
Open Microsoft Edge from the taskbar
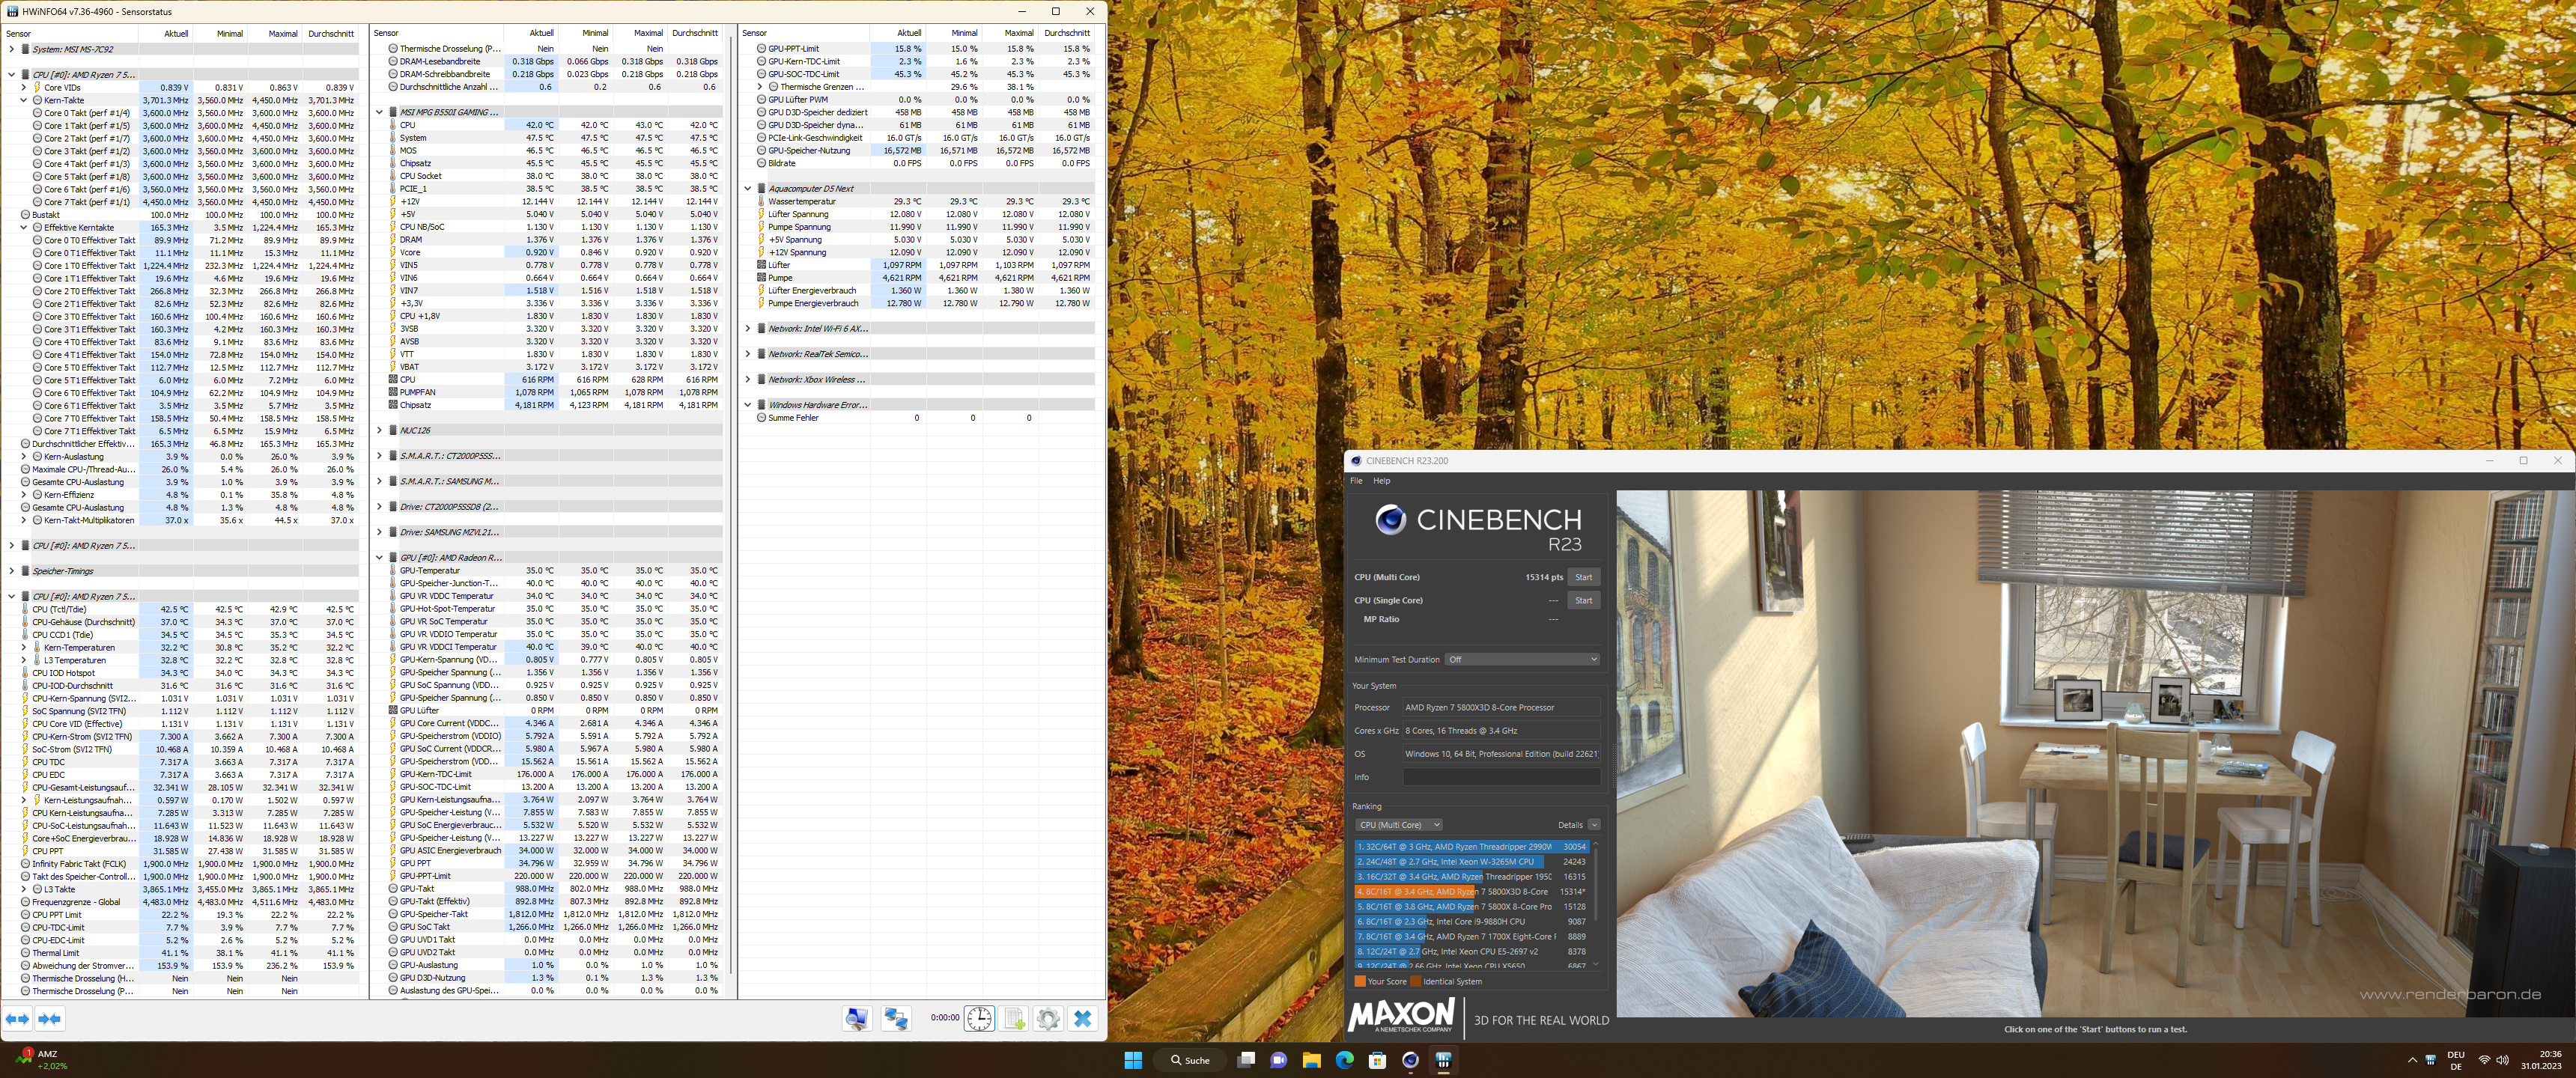[1344, 1060]
